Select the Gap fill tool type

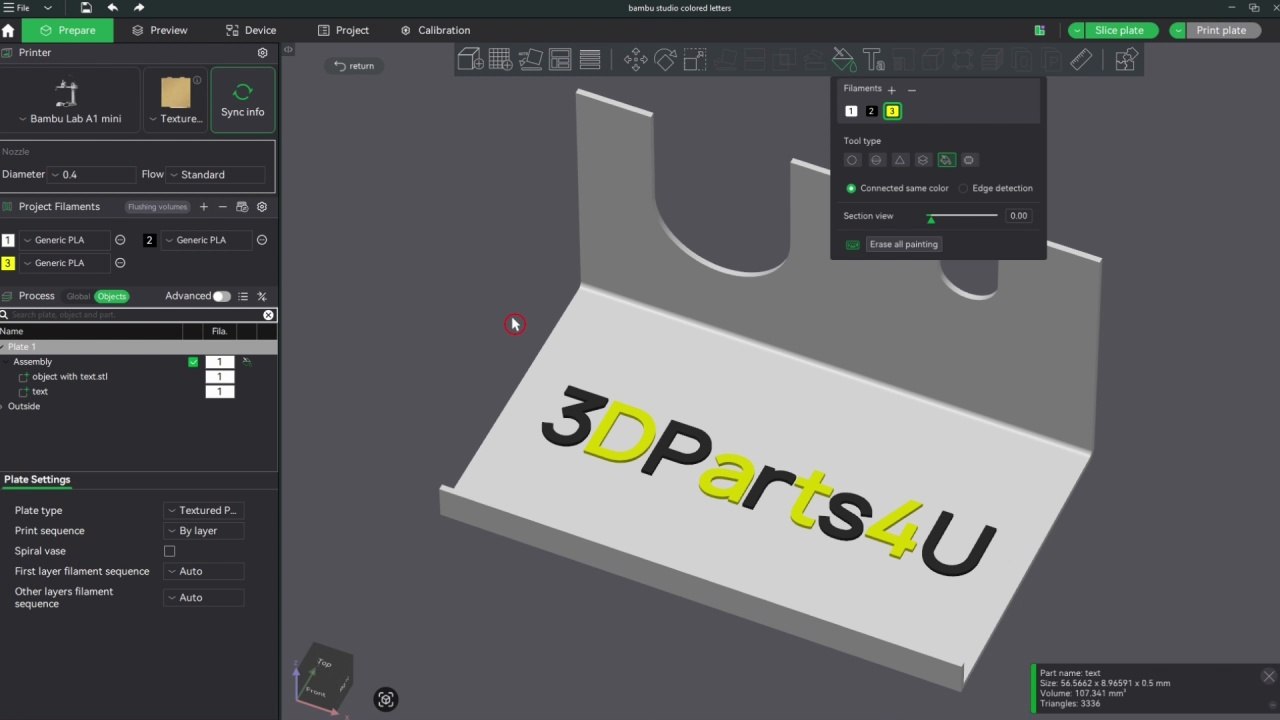[x=970, y=160]
